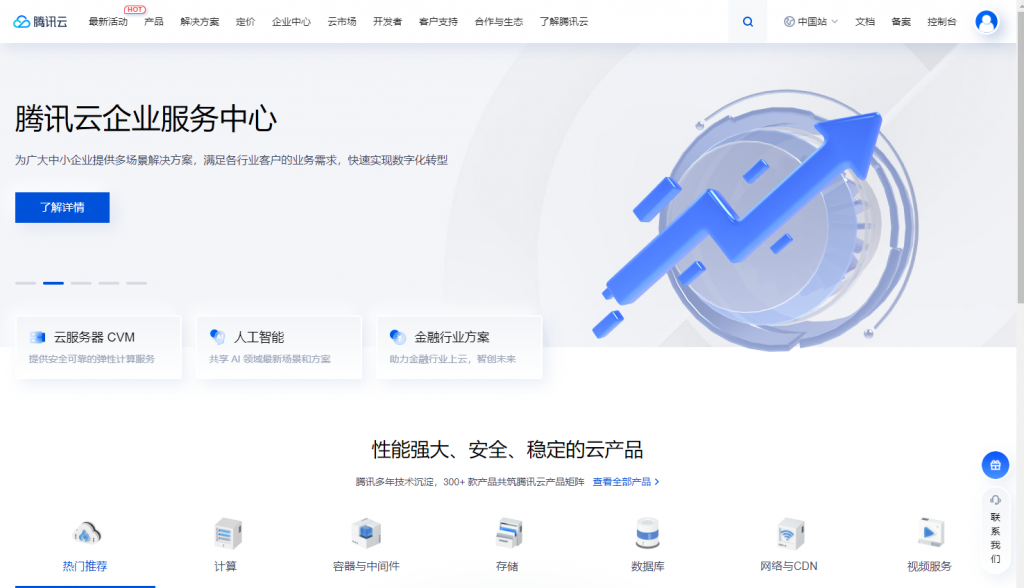Switch to the 存储 tab label

pos(507,566)
